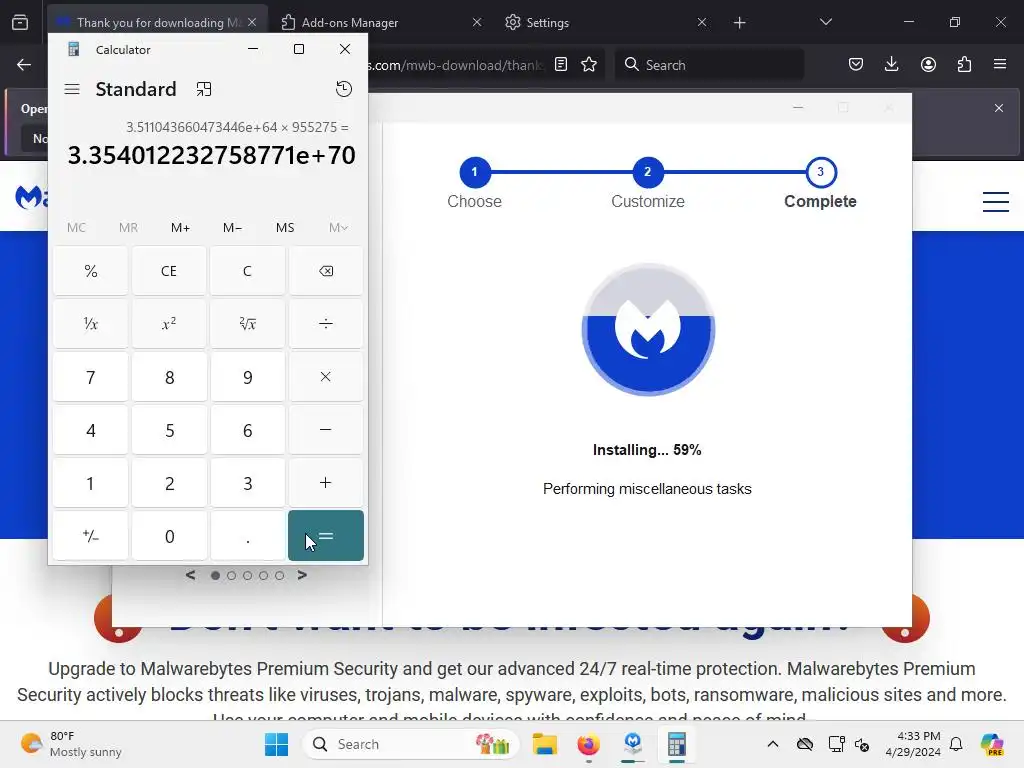Click digit 6 on Calculator
Viewport: 1024px width, 768px height.
click(x=248, y=430)
